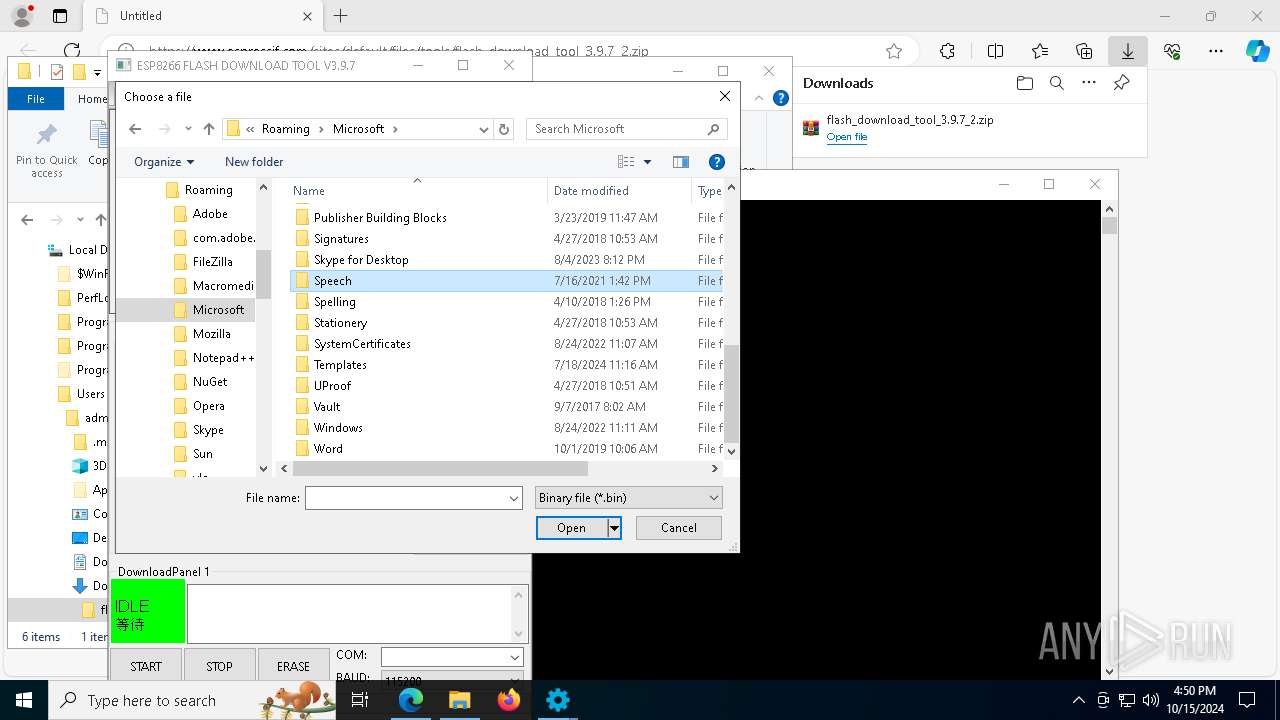
Task: Open Skype folder in tree
Action: pyautogui.click(x=208, y=430)
